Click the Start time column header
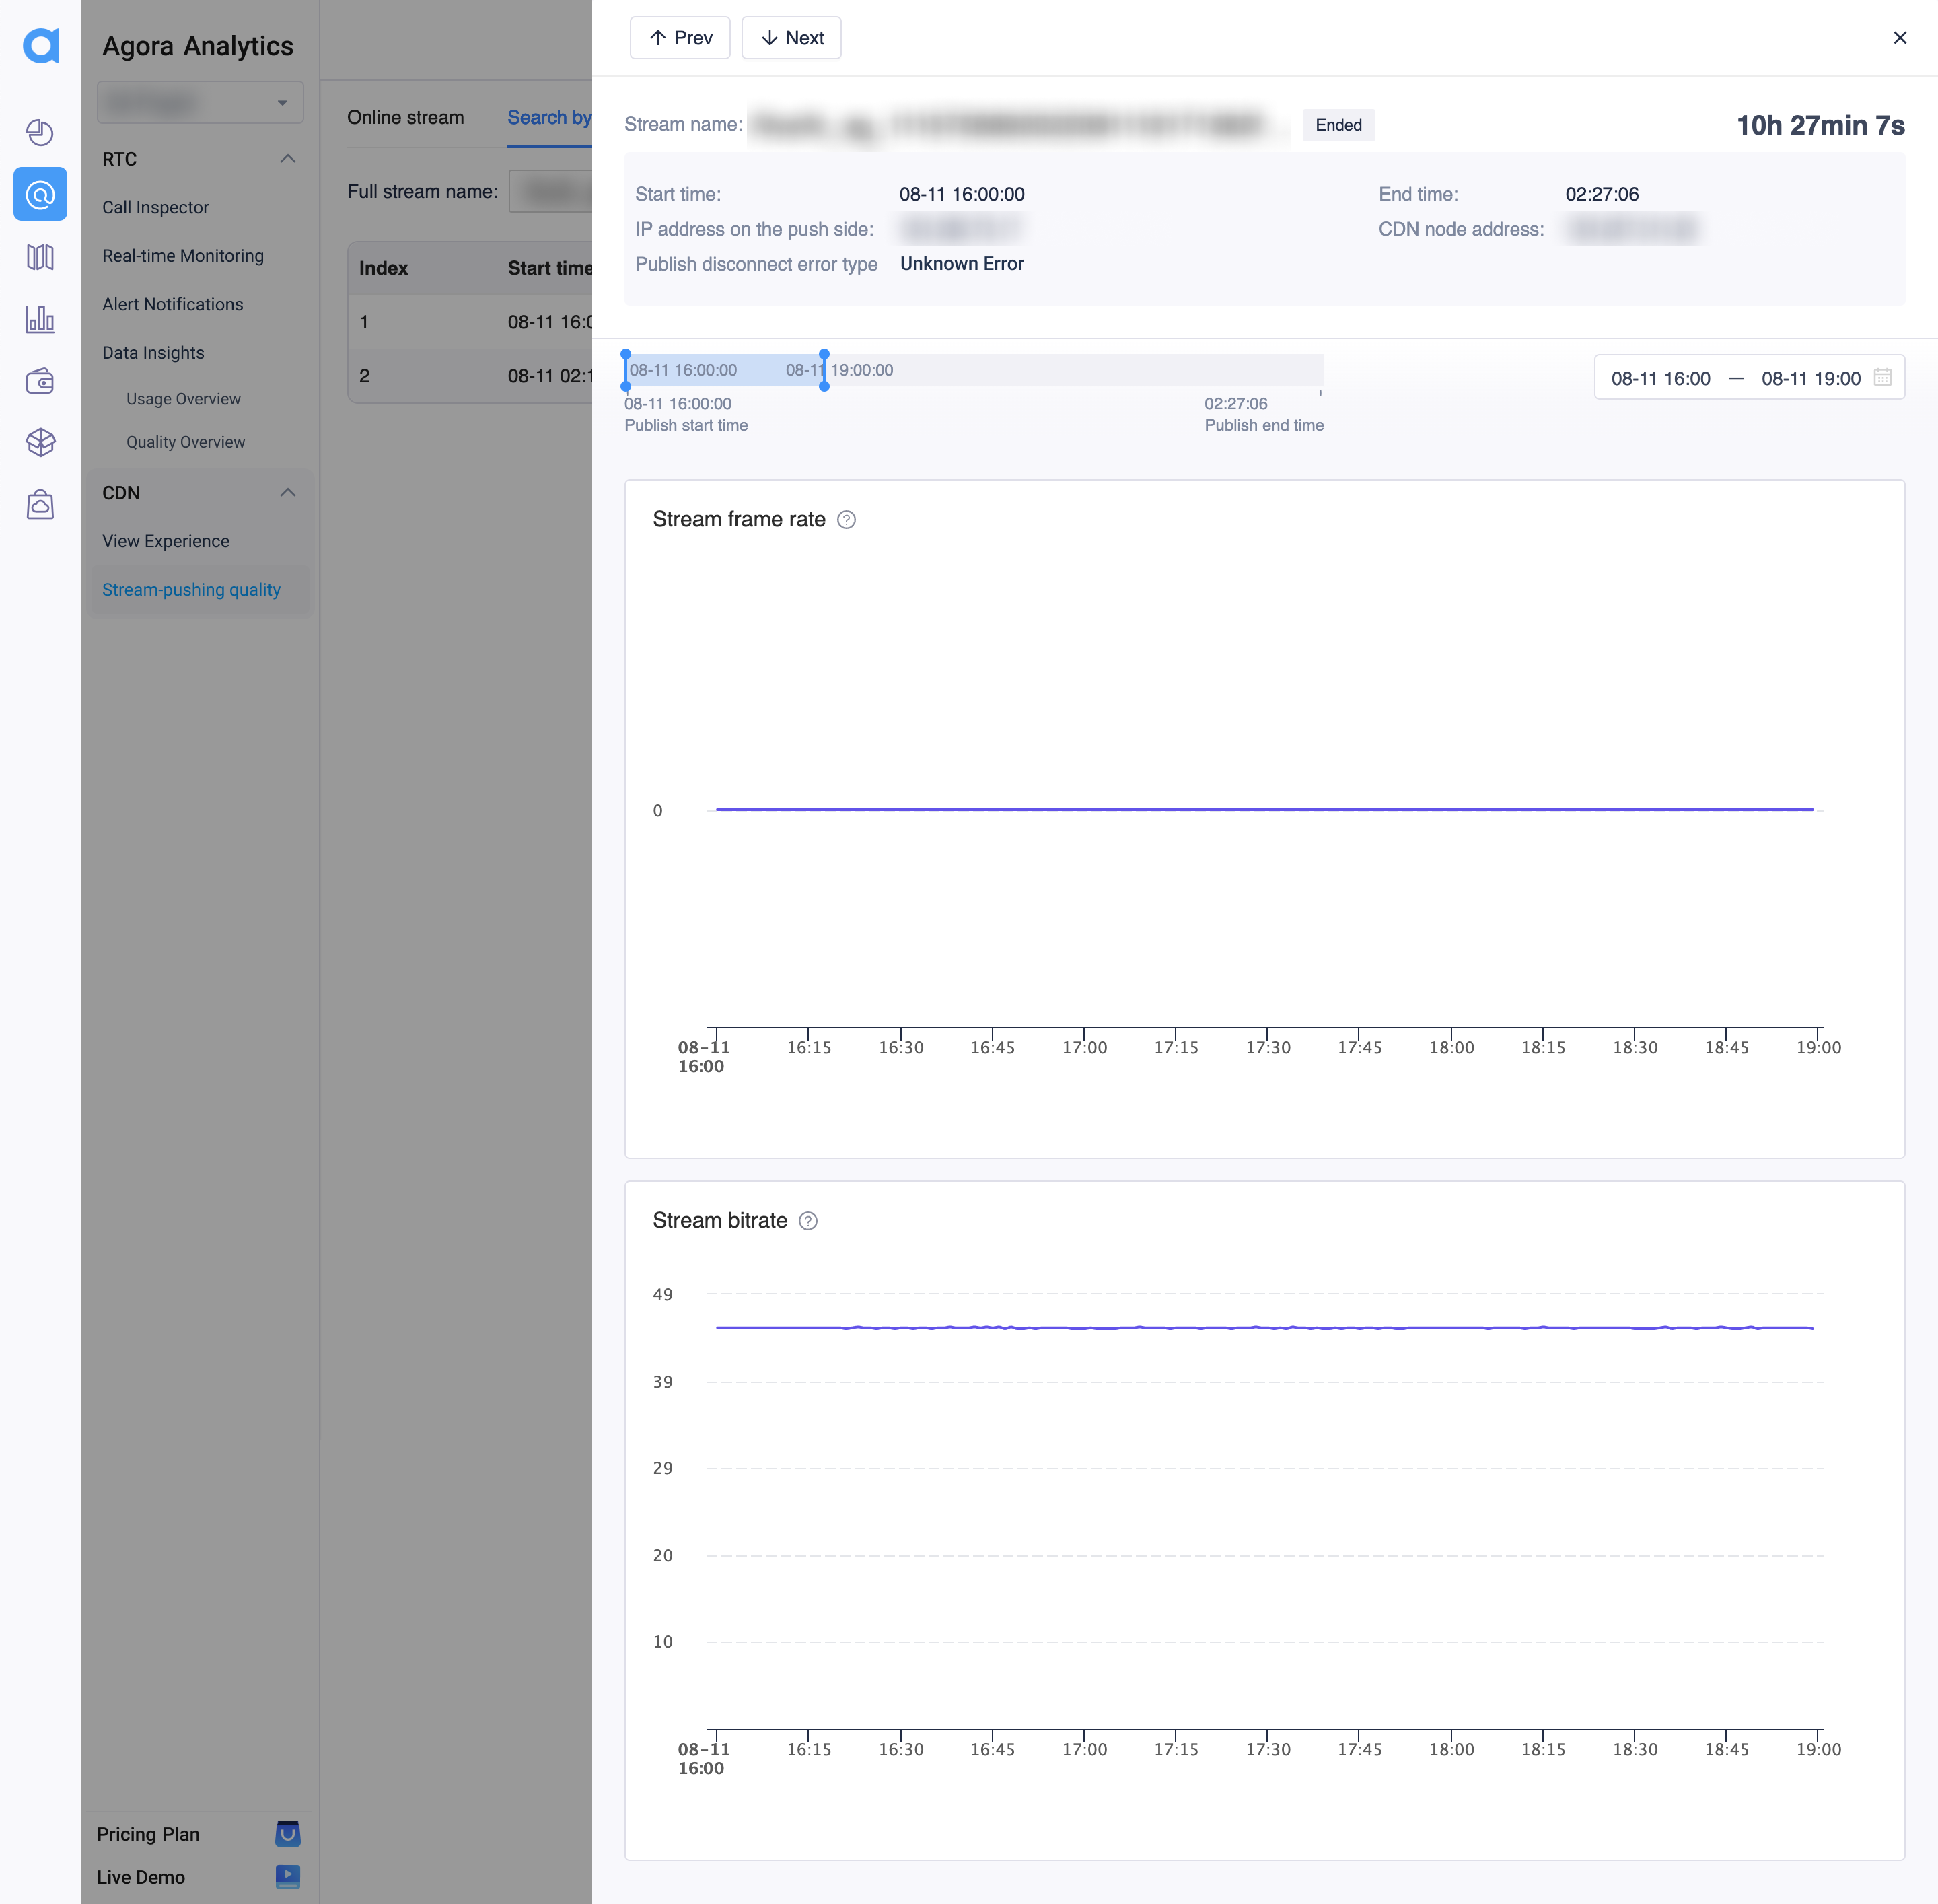This screenshot has height=1904, width=1938. click(549, 268)
